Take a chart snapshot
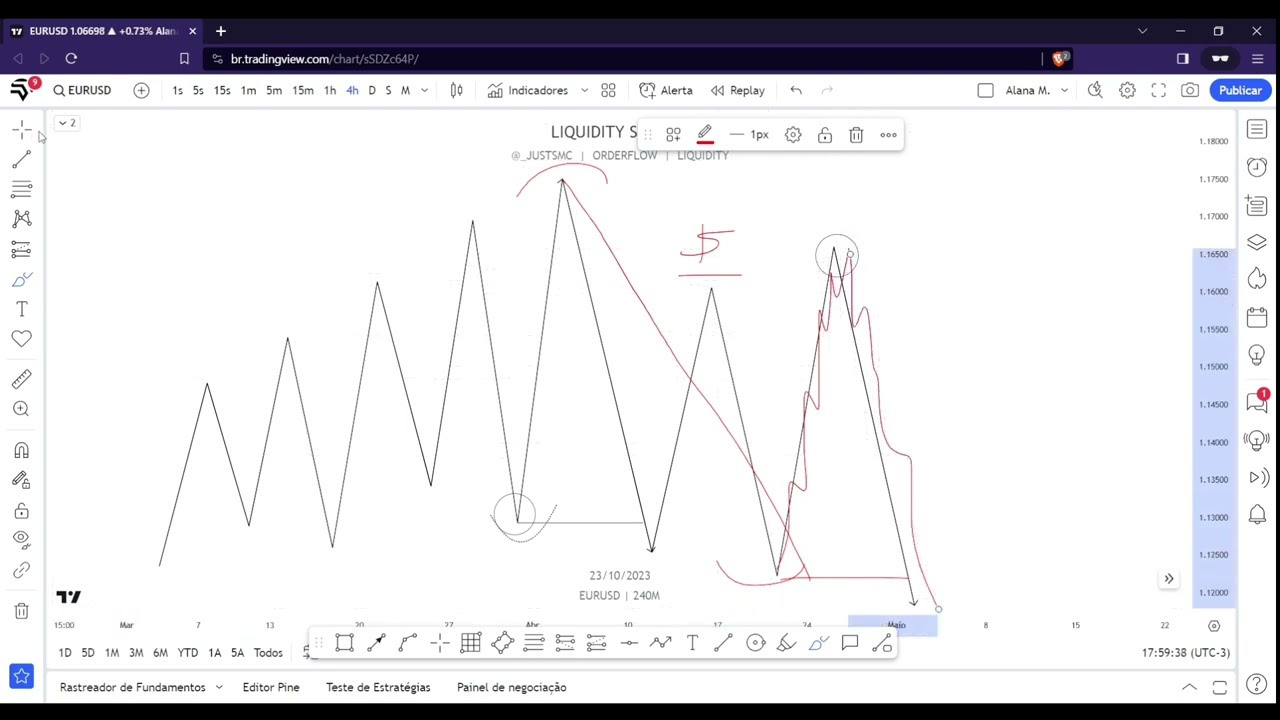The image size is (1280, 720). [1189, 90]
